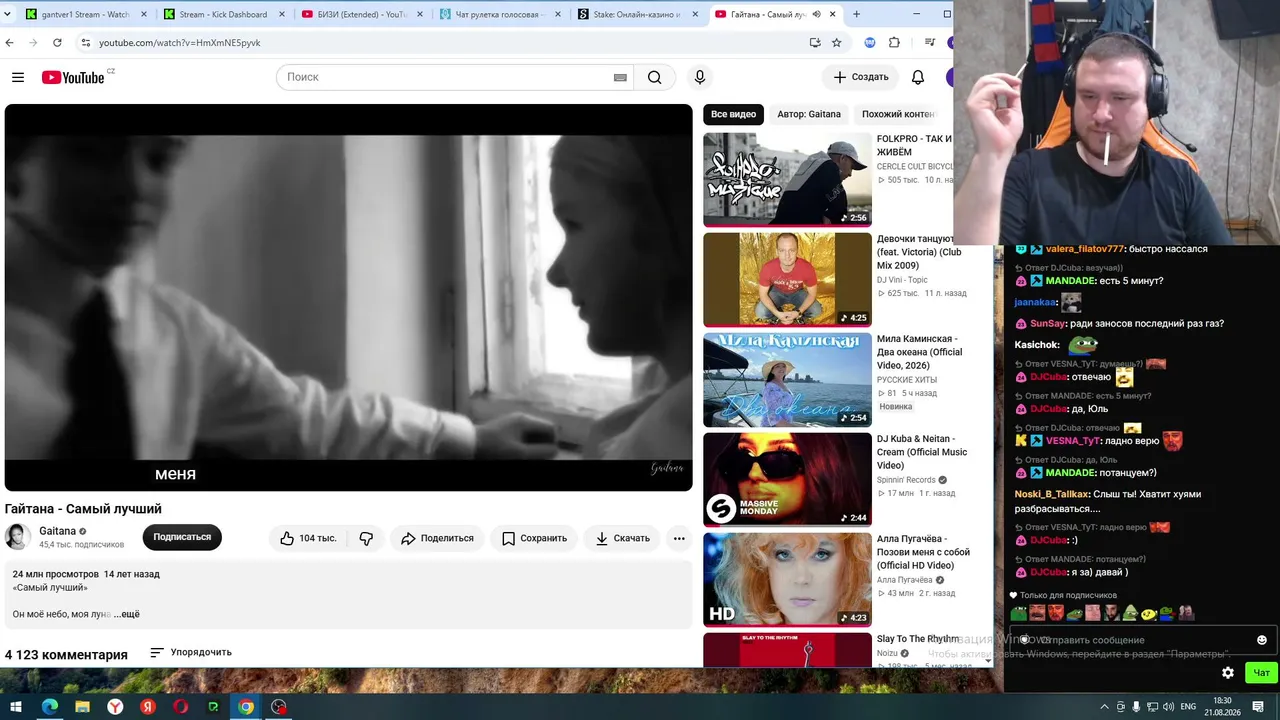Open Gaitana channel avatar
The height and width of the screenshot is (720, 1280).
point(17,537)
